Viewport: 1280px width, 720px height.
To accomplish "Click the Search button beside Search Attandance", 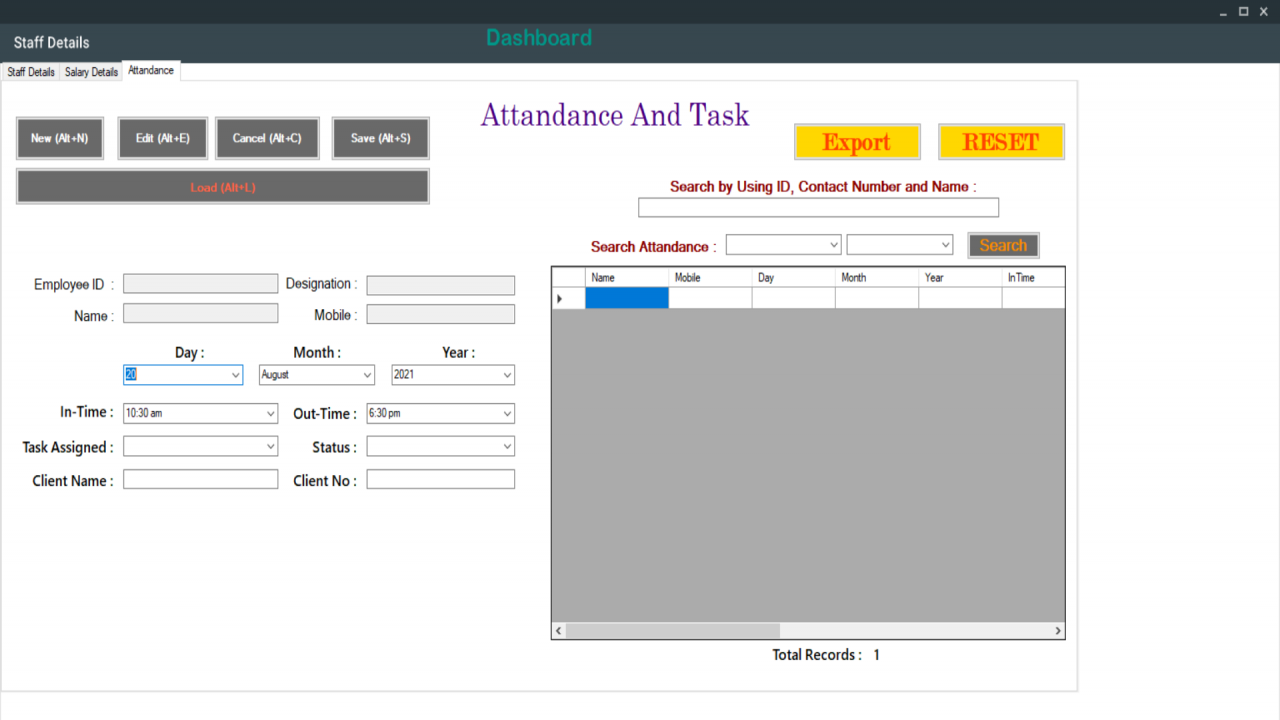I will tap(1003, 245).
